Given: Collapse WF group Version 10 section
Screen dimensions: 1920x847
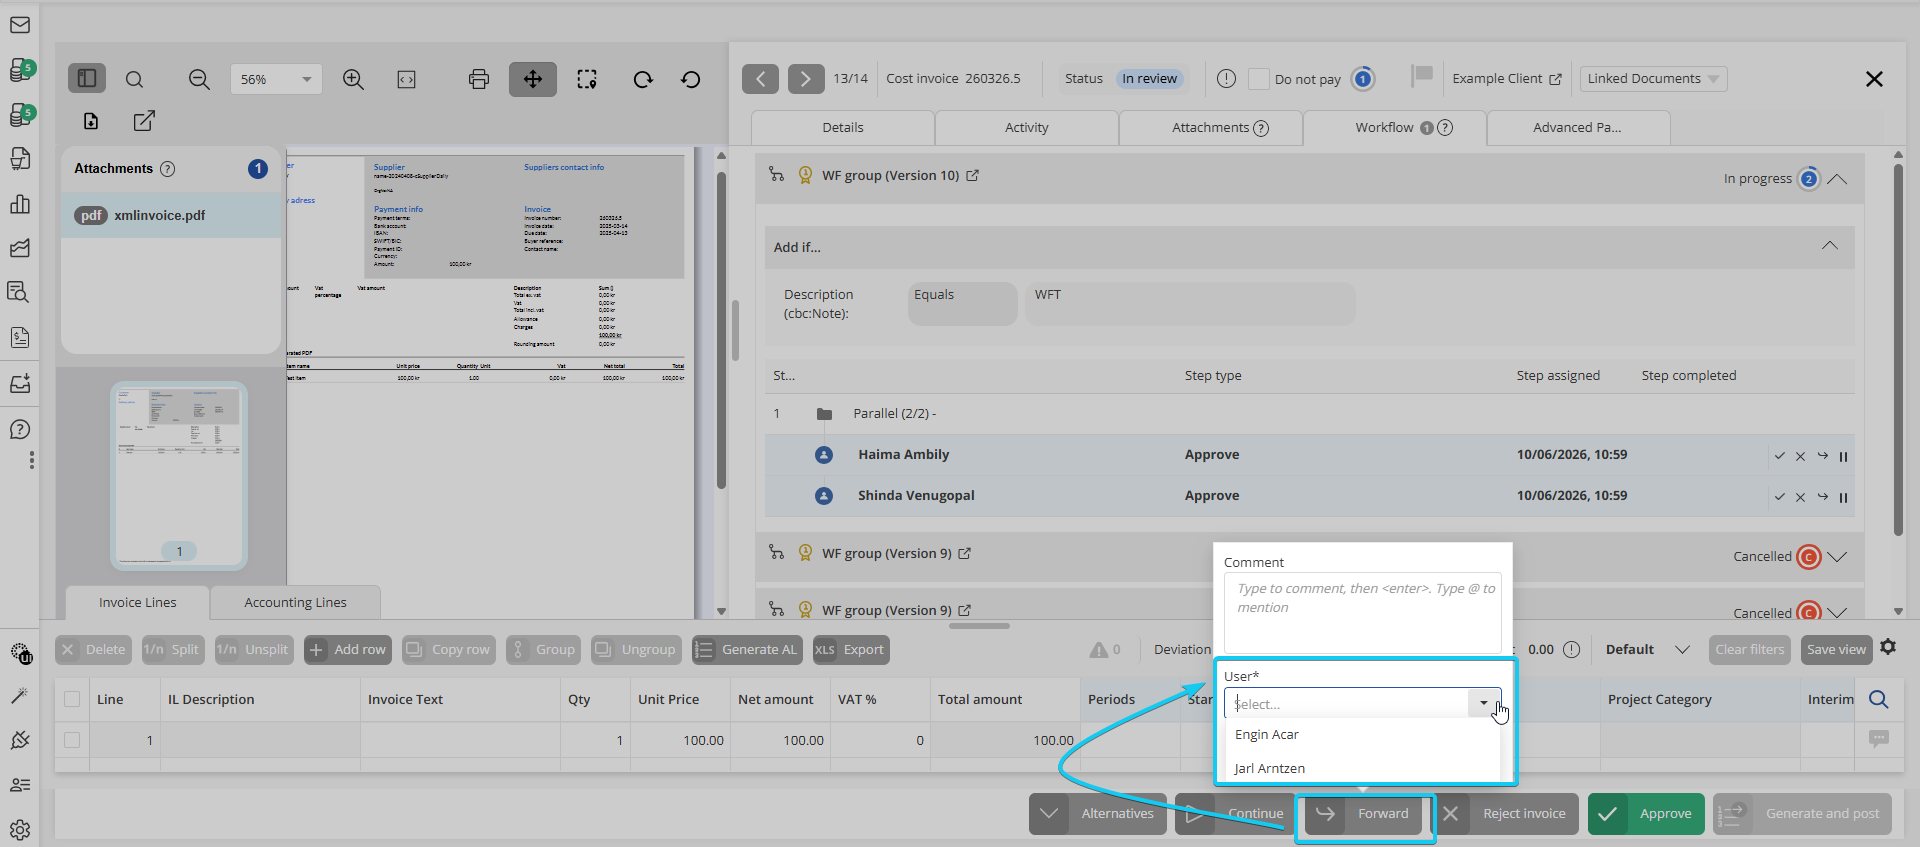Looking at the screenshot, I should click(x=1837, y=179).
